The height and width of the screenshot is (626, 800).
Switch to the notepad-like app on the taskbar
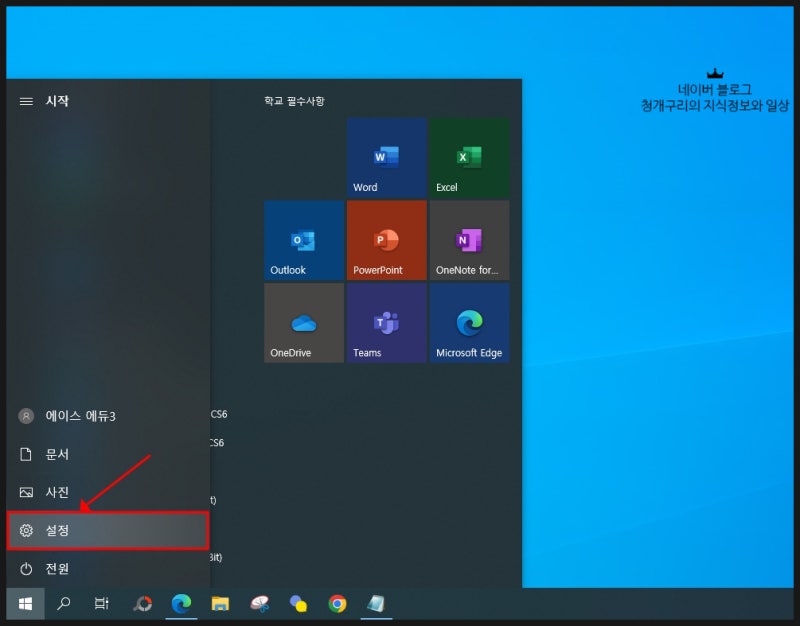[377, 604]
